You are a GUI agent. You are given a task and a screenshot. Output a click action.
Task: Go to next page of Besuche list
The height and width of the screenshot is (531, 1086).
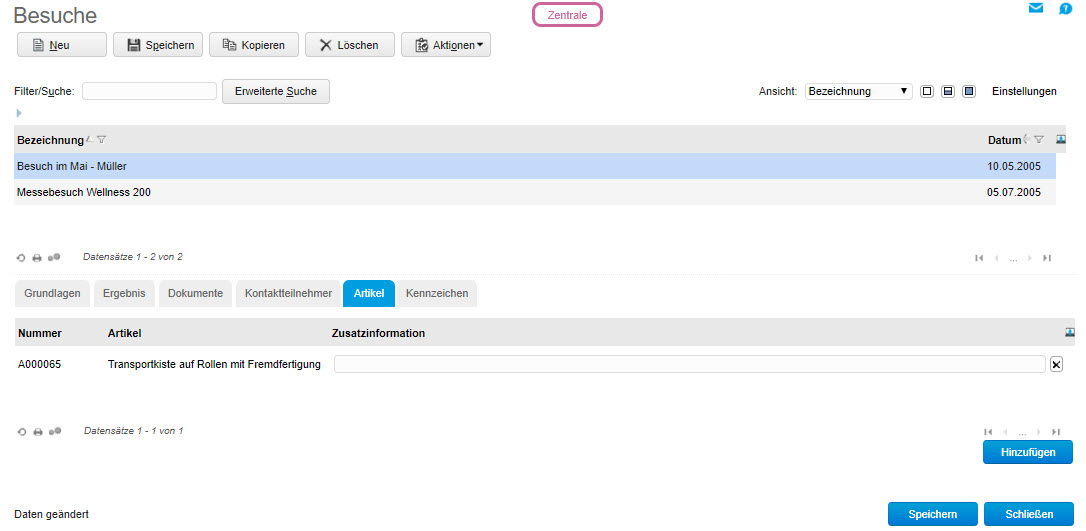point(1031,258)
